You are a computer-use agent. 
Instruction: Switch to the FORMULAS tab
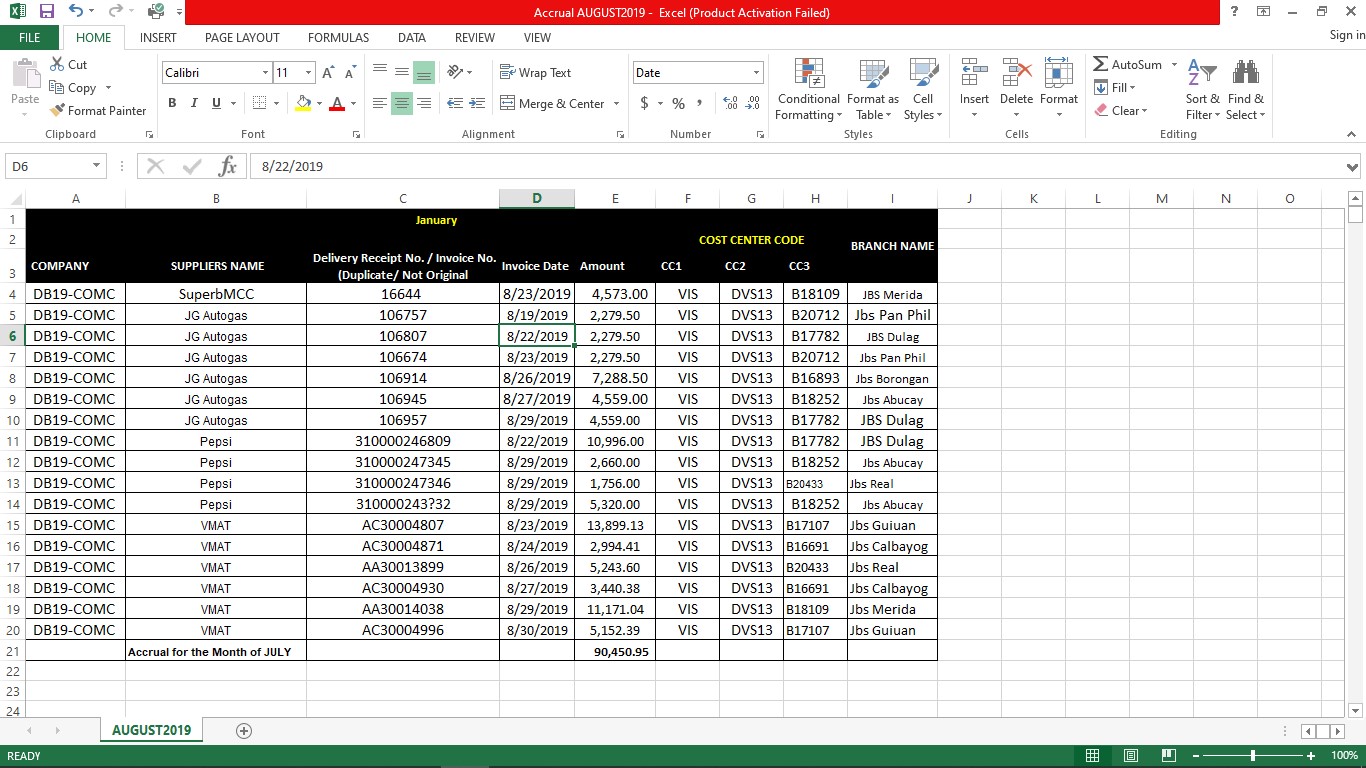[338, 37]
